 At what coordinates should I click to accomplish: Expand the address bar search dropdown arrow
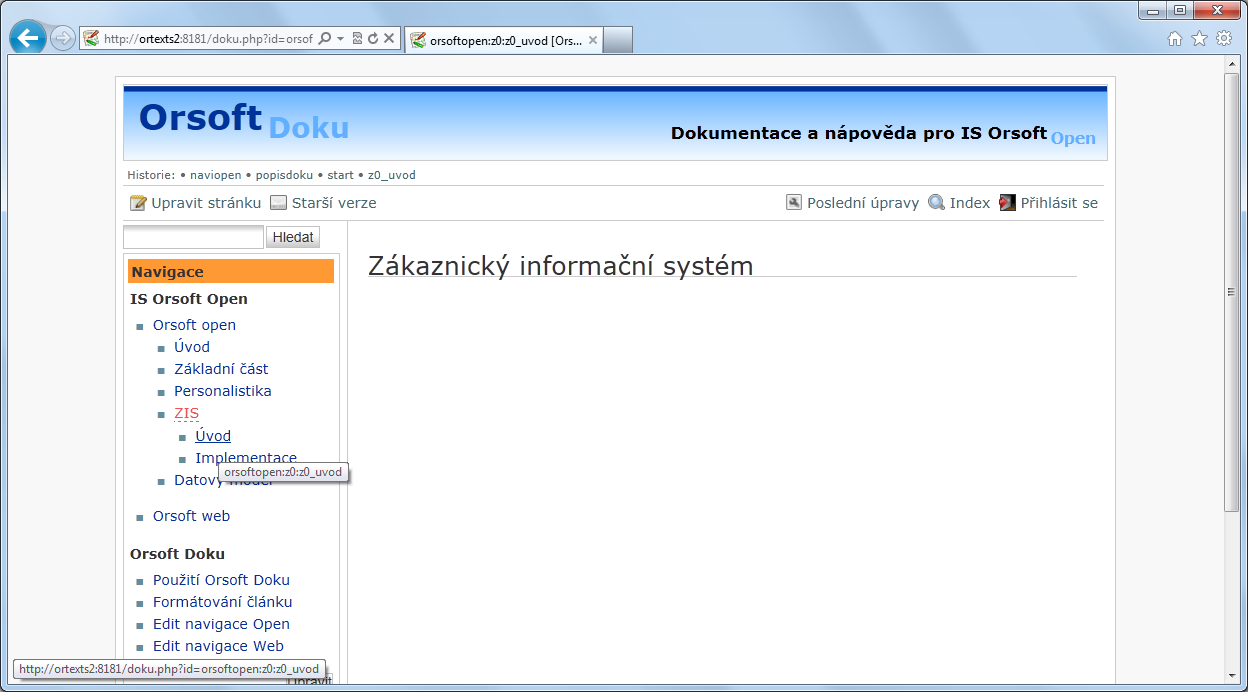[x=341, y=39]
